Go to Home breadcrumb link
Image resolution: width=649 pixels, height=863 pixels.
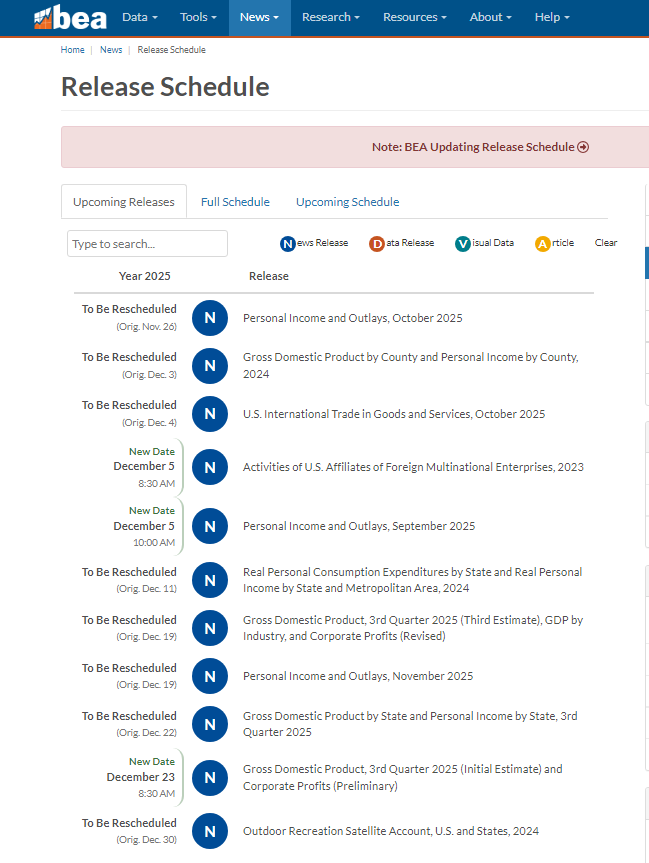click(x=73, y=50)
